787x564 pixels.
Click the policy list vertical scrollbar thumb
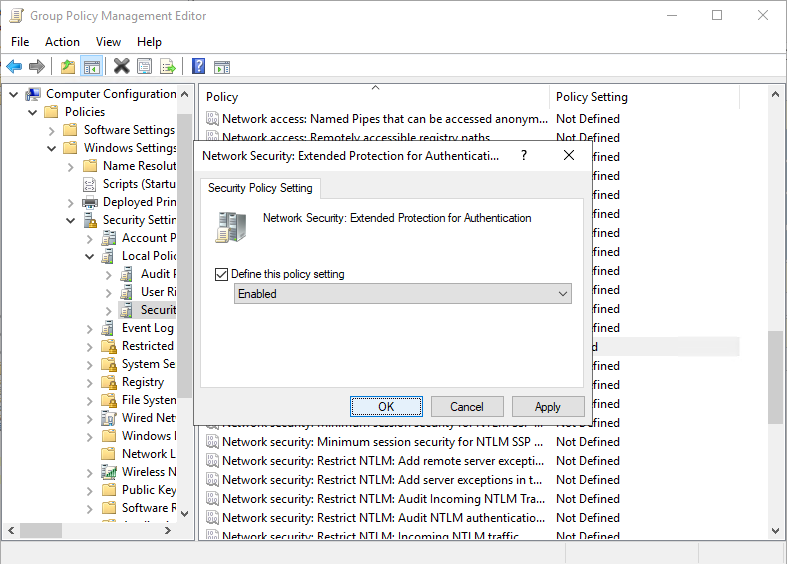[775, 377]
